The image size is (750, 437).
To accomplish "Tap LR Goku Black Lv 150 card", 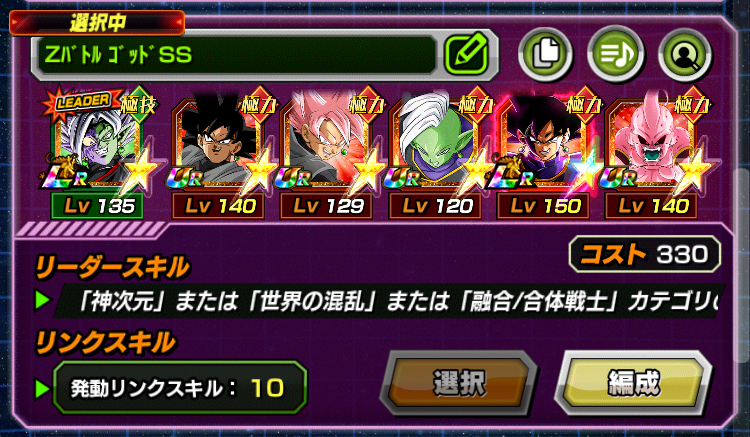I will click(x=543, y=153).
